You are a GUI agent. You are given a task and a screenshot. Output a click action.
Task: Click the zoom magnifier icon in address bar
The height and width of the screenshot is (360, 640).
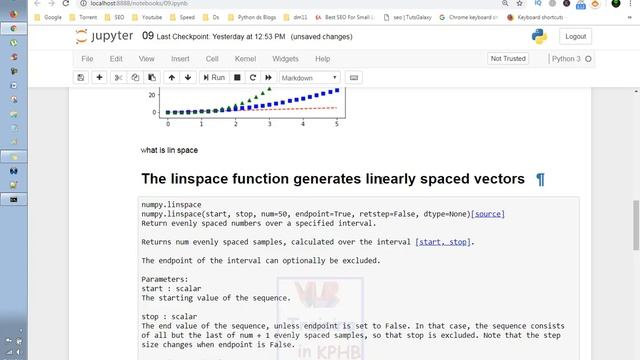tap(505, 3)
